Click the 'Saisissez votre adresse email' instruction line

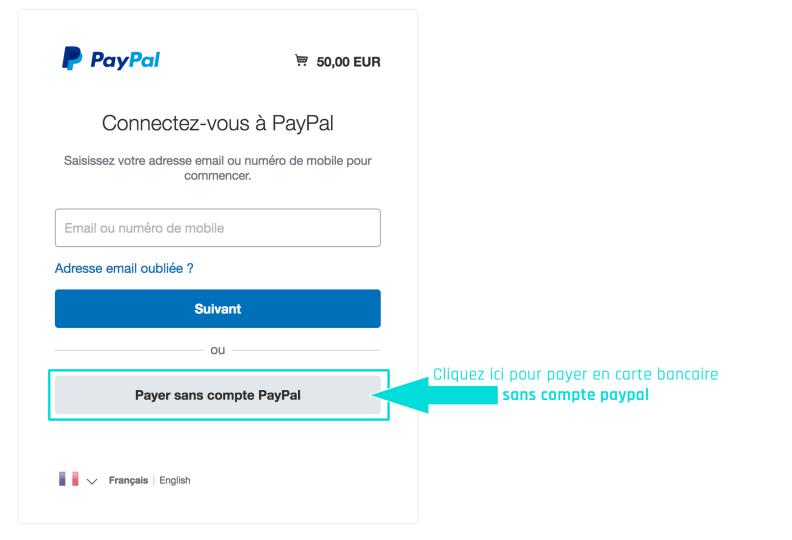coord(218,161)
